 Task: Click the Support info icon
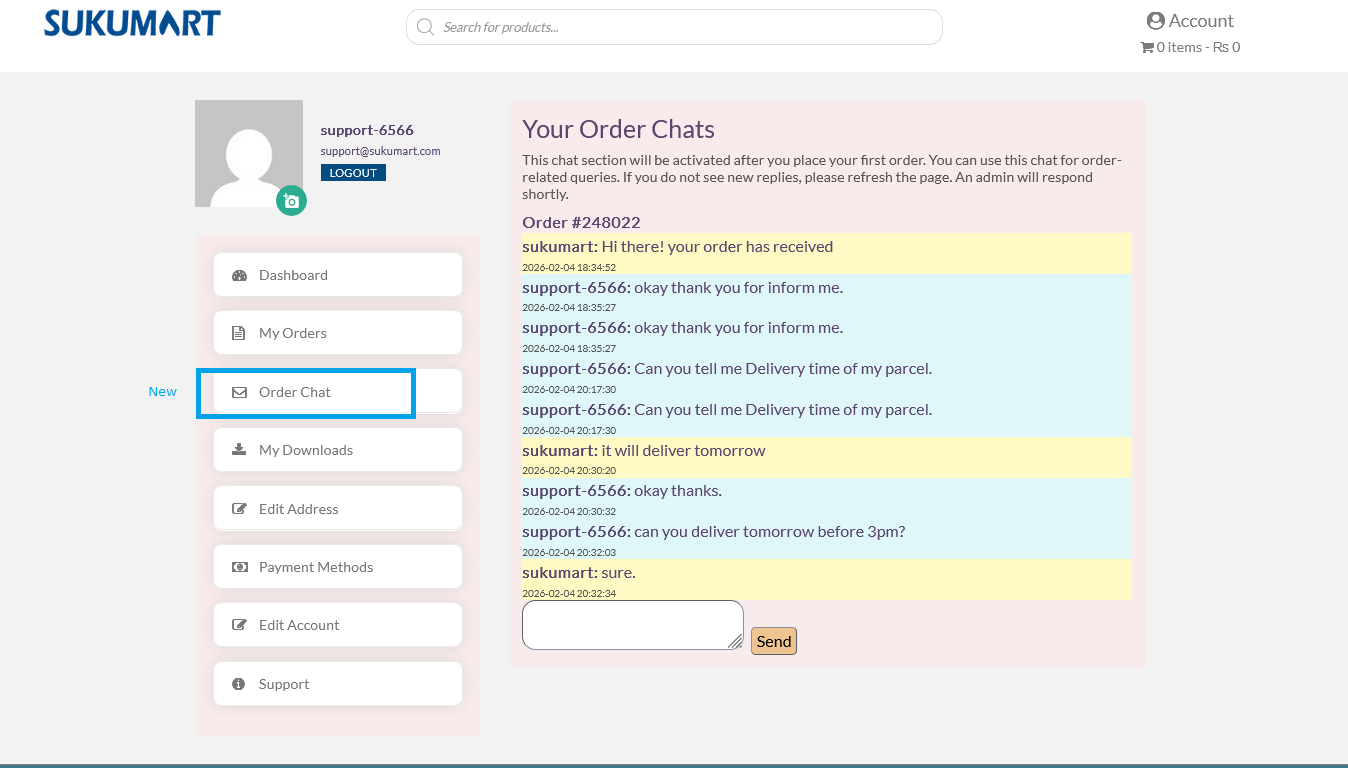(x=239, y=684)
